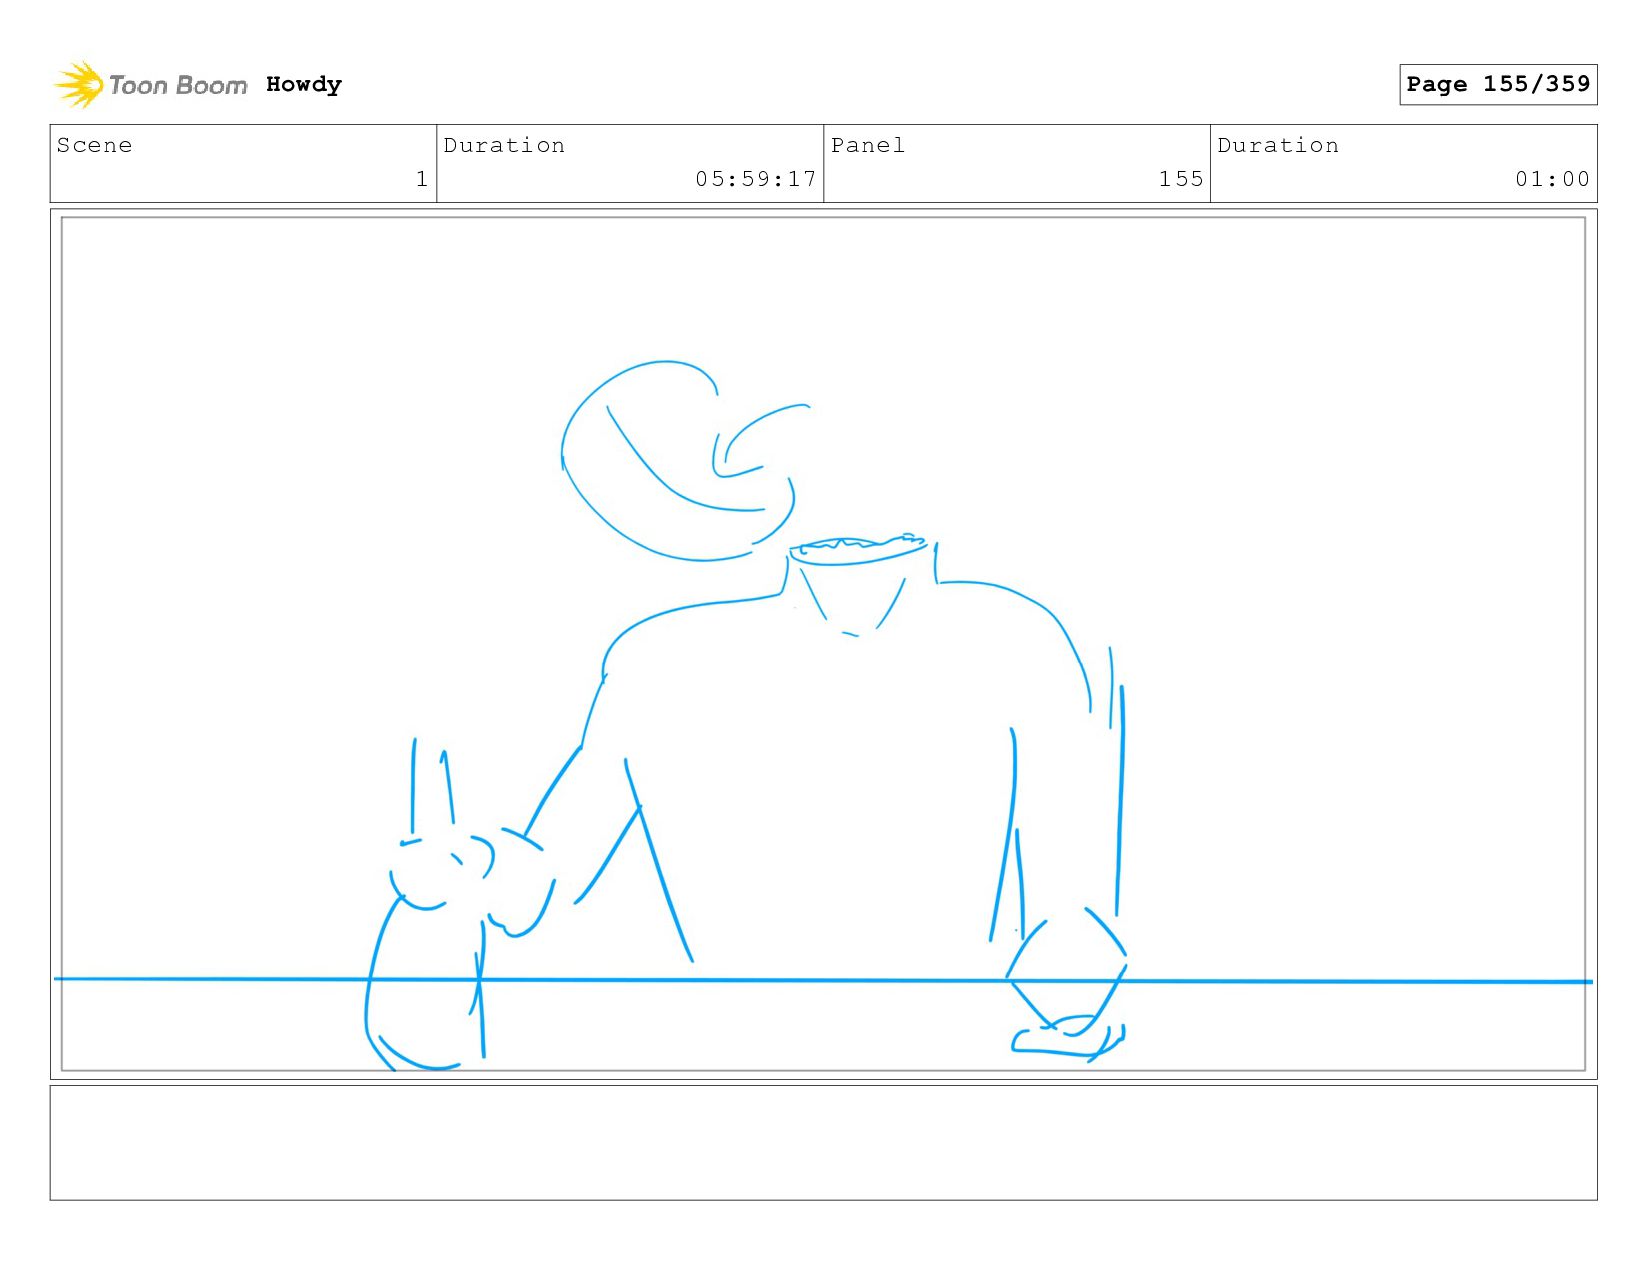Click the scene number '1'
1650x1275 pixels.
tap(422, 179)
